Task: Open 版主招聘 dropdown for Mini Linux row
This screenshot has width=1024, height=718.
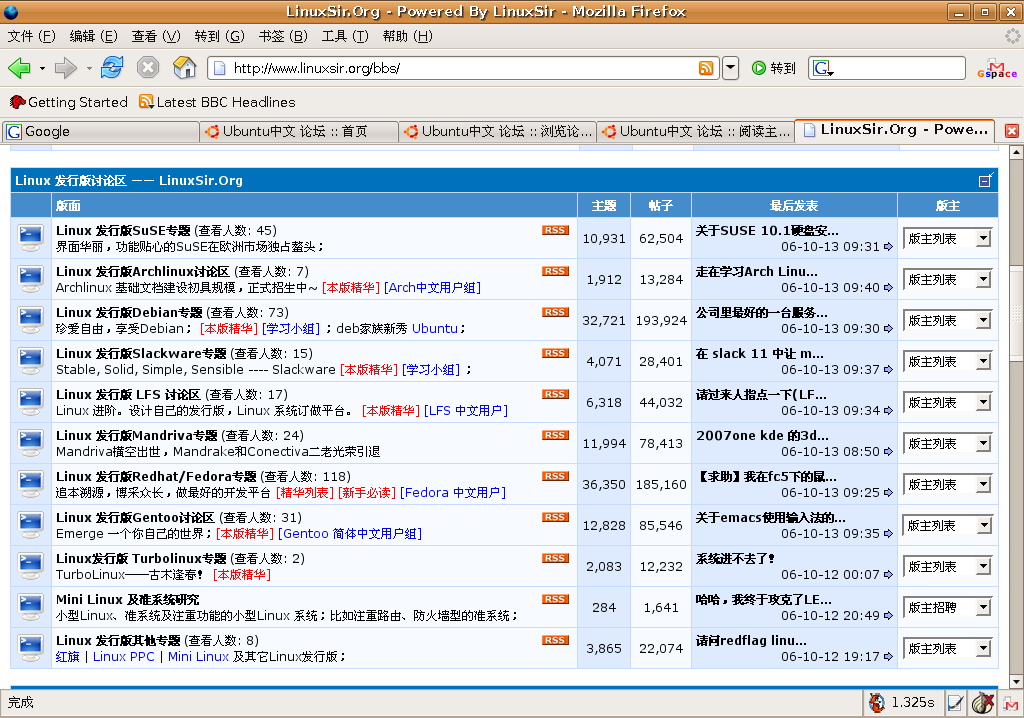Action: coord(947,608)
